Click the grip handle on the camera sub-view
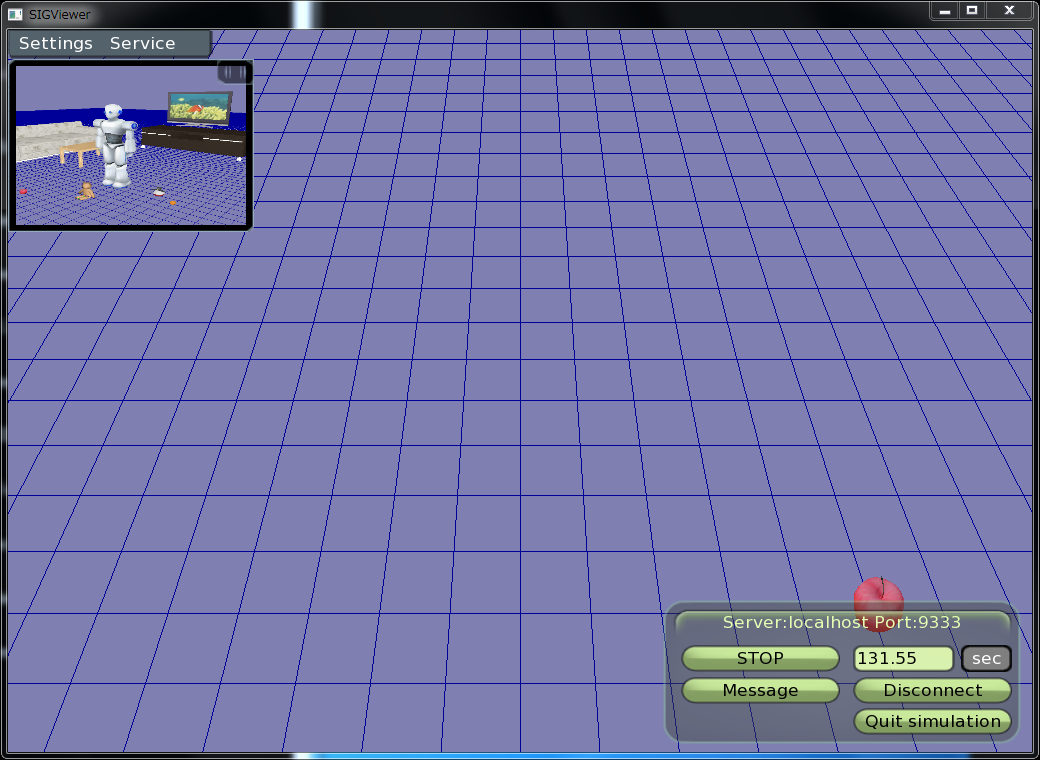The image size is (1040, 760). [233, 72]
